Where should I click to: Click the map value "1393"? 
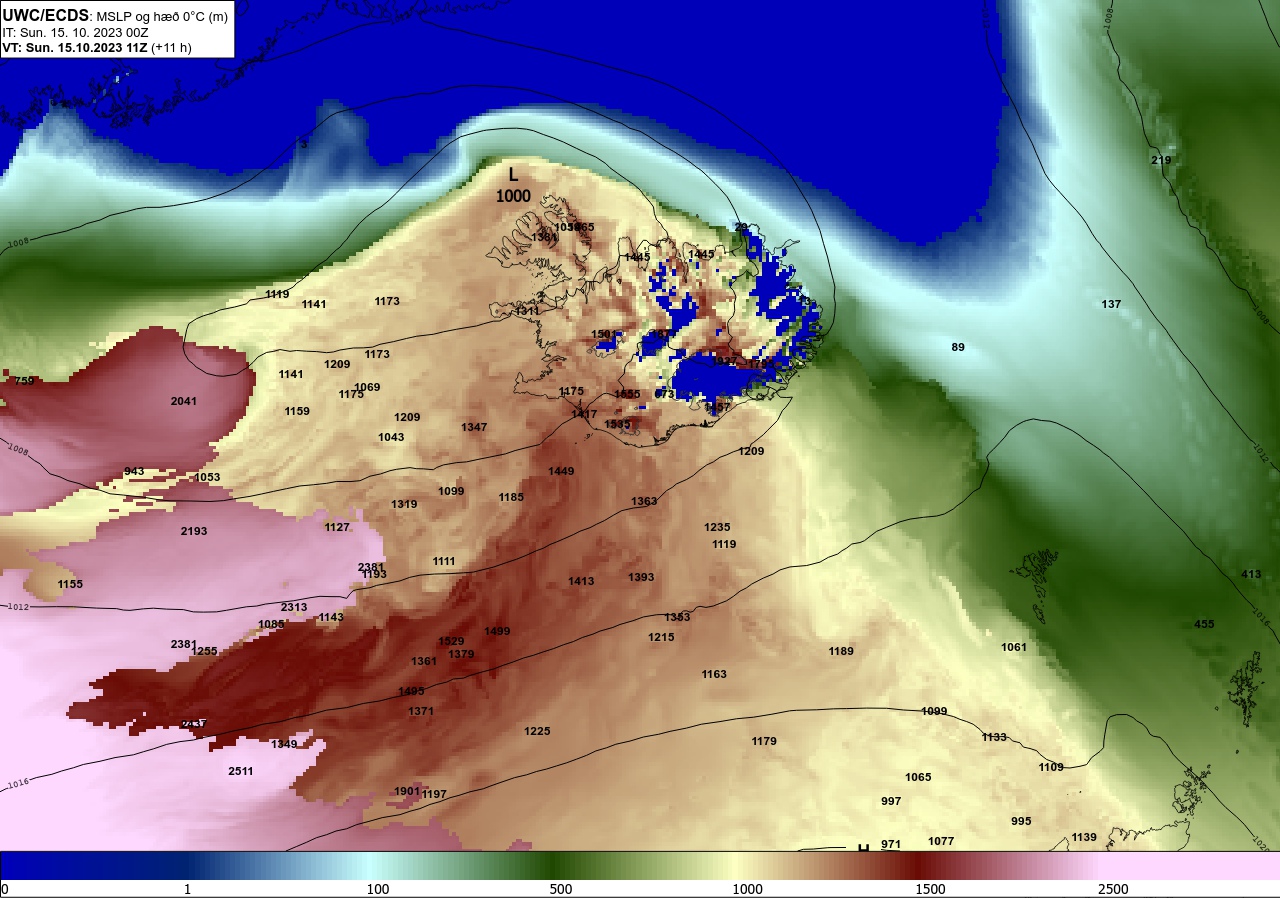(x=641, y=577)
